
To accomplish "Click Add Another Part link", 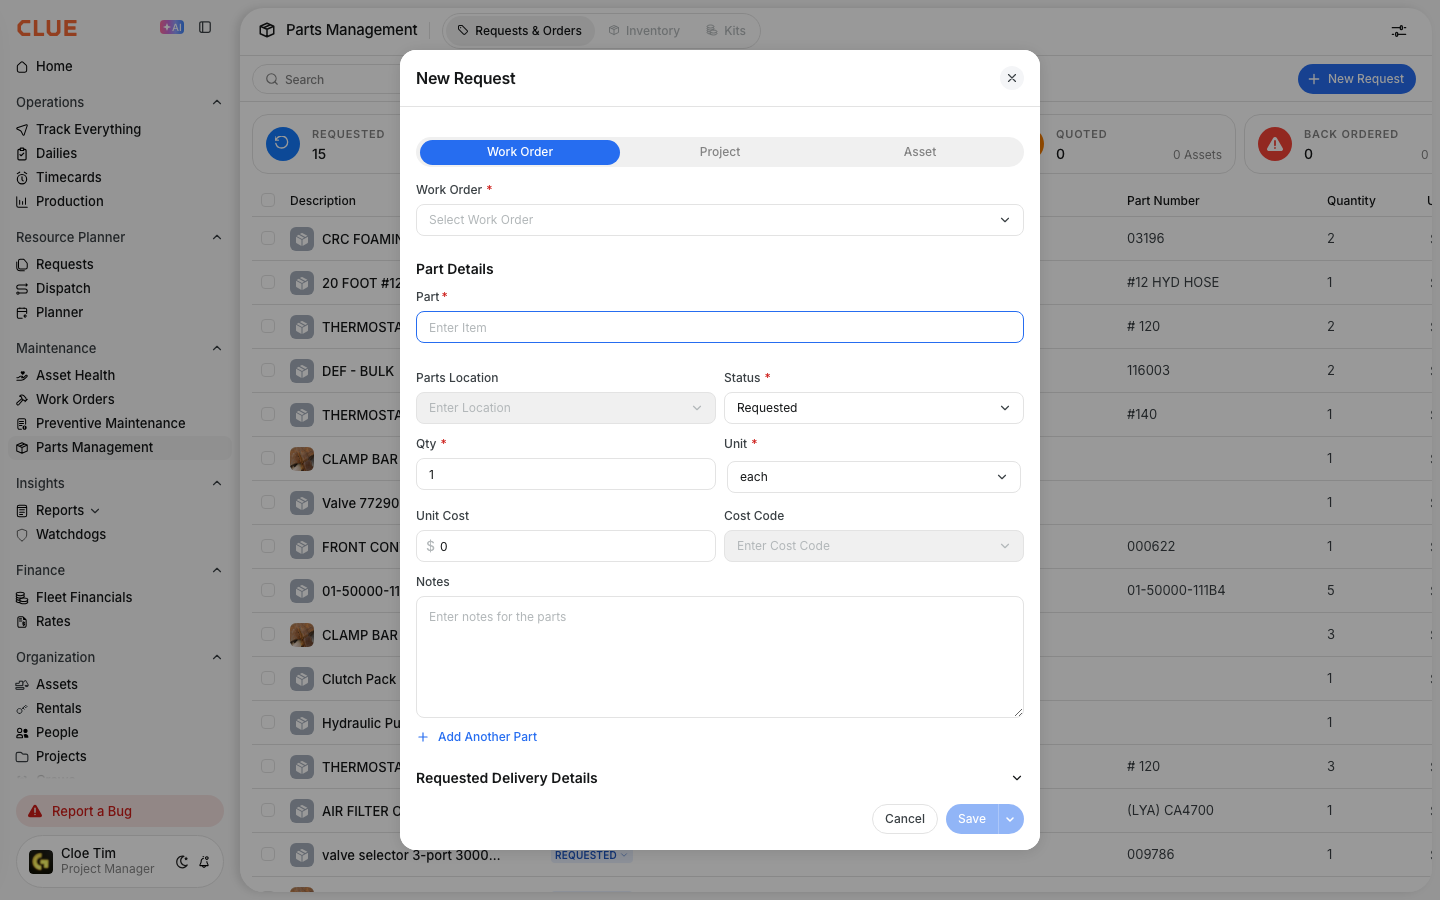I will (x=477, y=737).
